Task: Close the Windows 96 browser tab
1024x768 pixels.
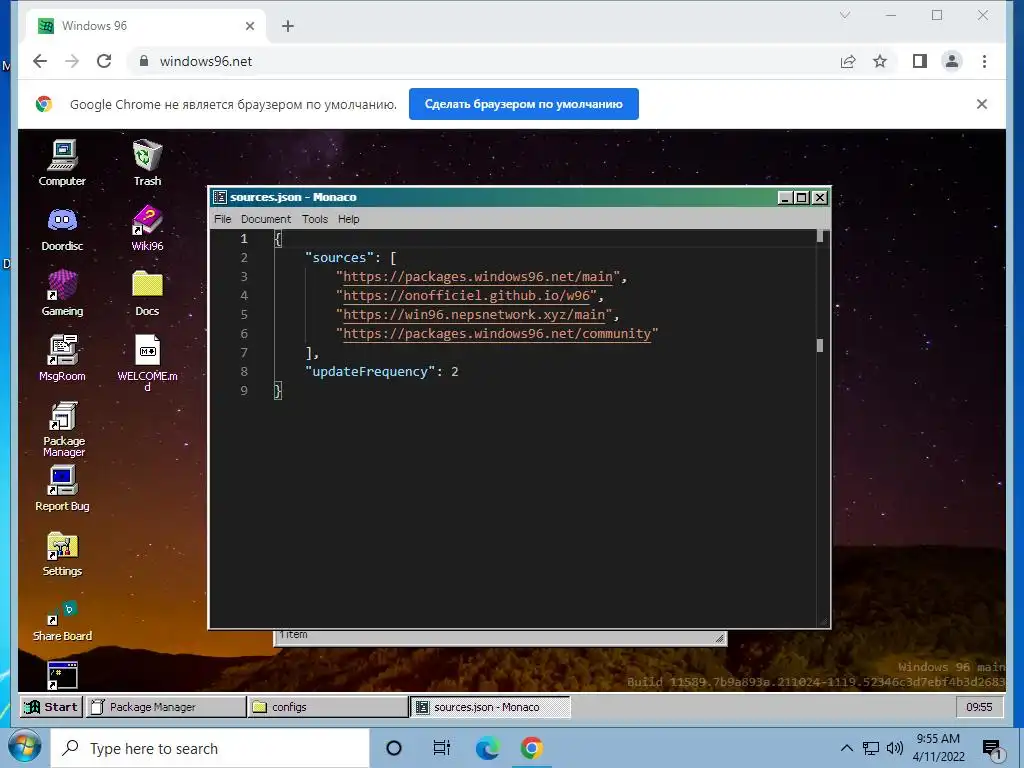Action: [x=250, y=26]
